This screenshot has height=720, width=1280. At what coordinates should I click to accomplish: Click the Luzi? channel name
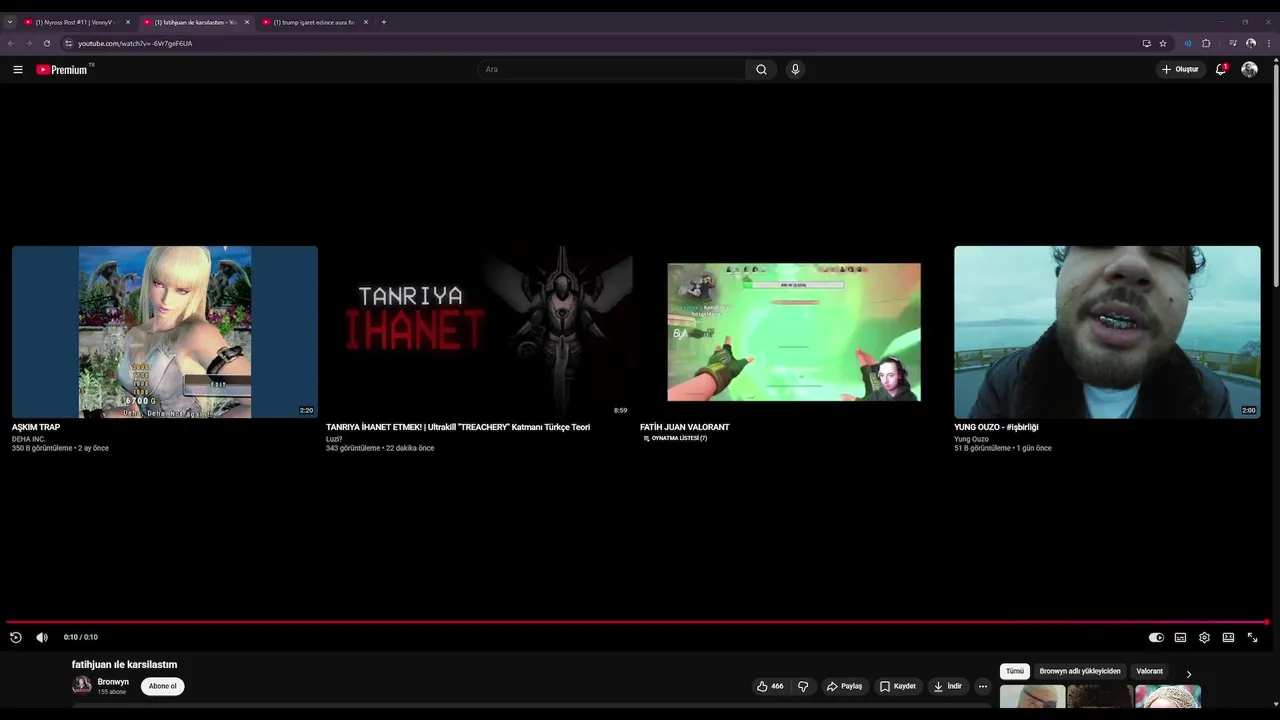pos(334,439)
